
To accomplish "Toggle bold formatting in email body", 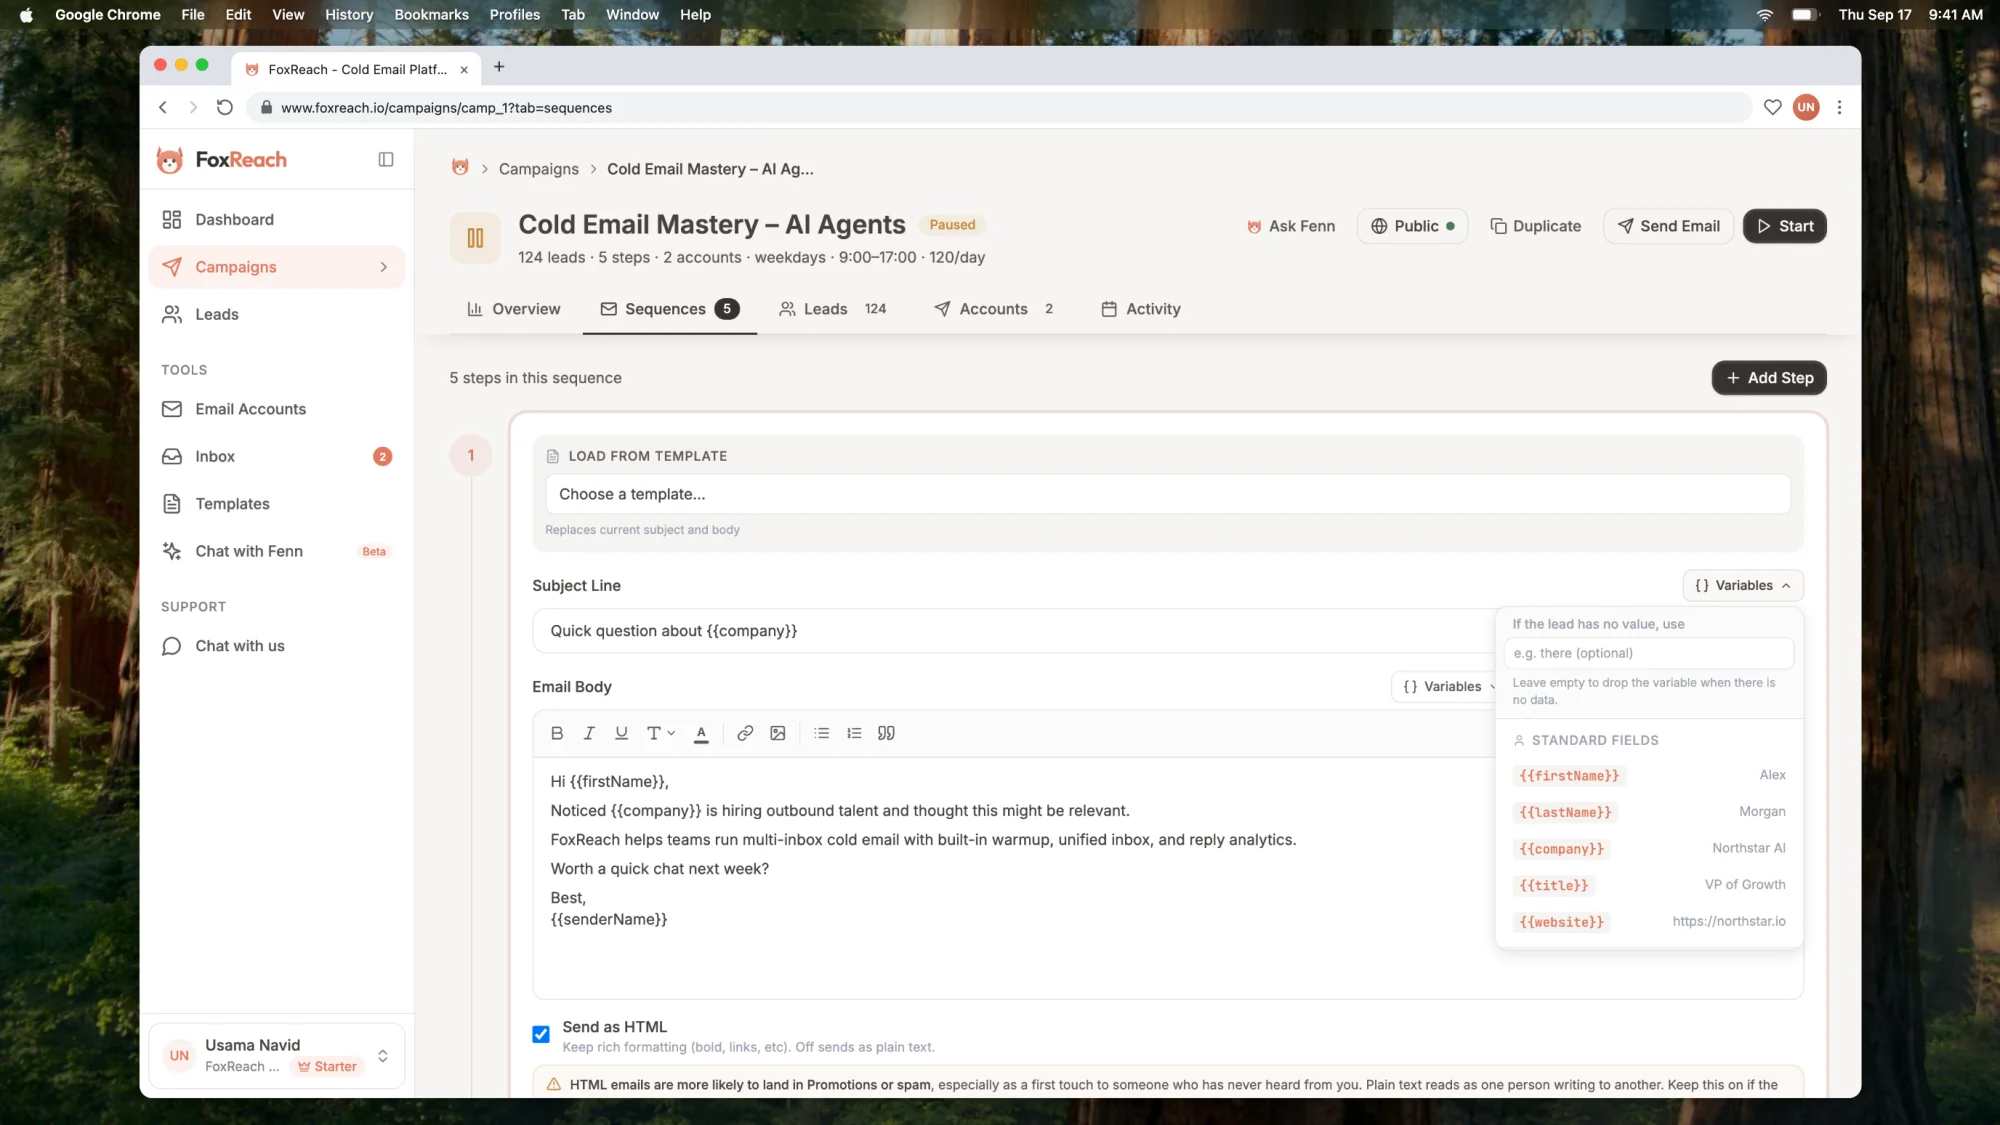I will pyautogui.click(x=557, y=733).
